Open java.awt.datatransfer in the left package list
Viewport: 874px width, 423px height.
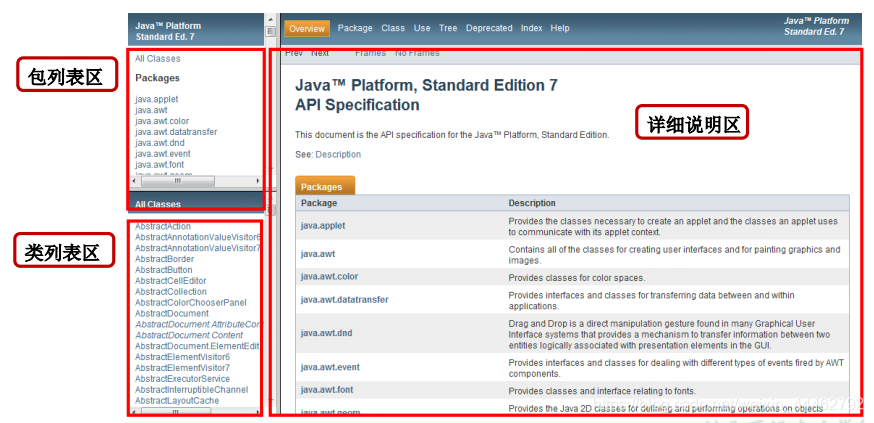click(176, 132)
